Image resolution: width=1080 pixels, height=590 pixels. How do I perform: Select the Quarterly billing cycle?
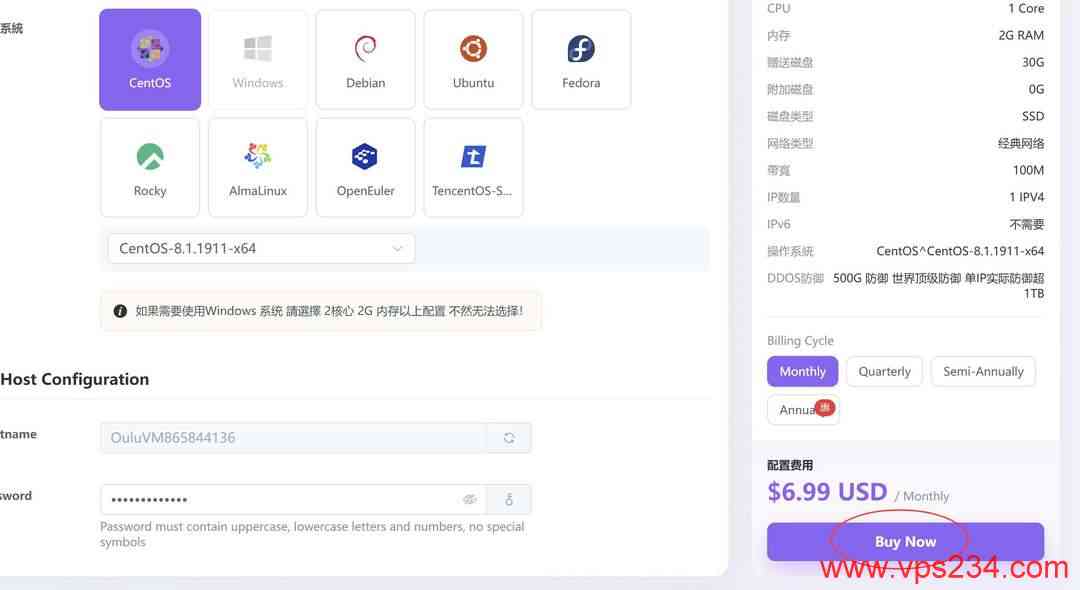click(x=884, y=372)
